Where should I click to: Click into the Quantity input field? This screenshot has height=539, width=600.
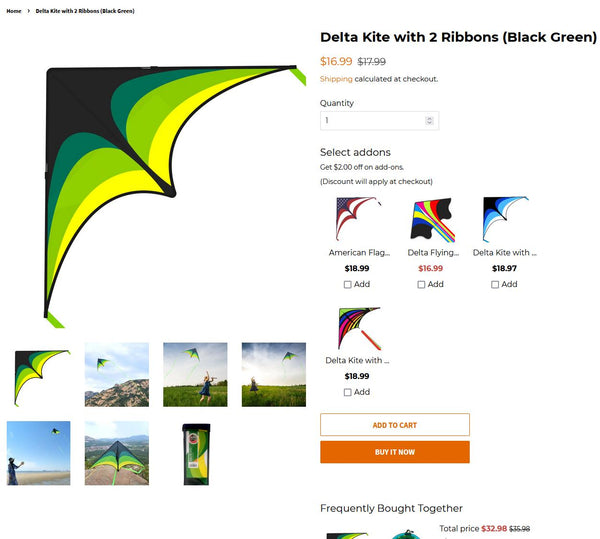(379, 121)
